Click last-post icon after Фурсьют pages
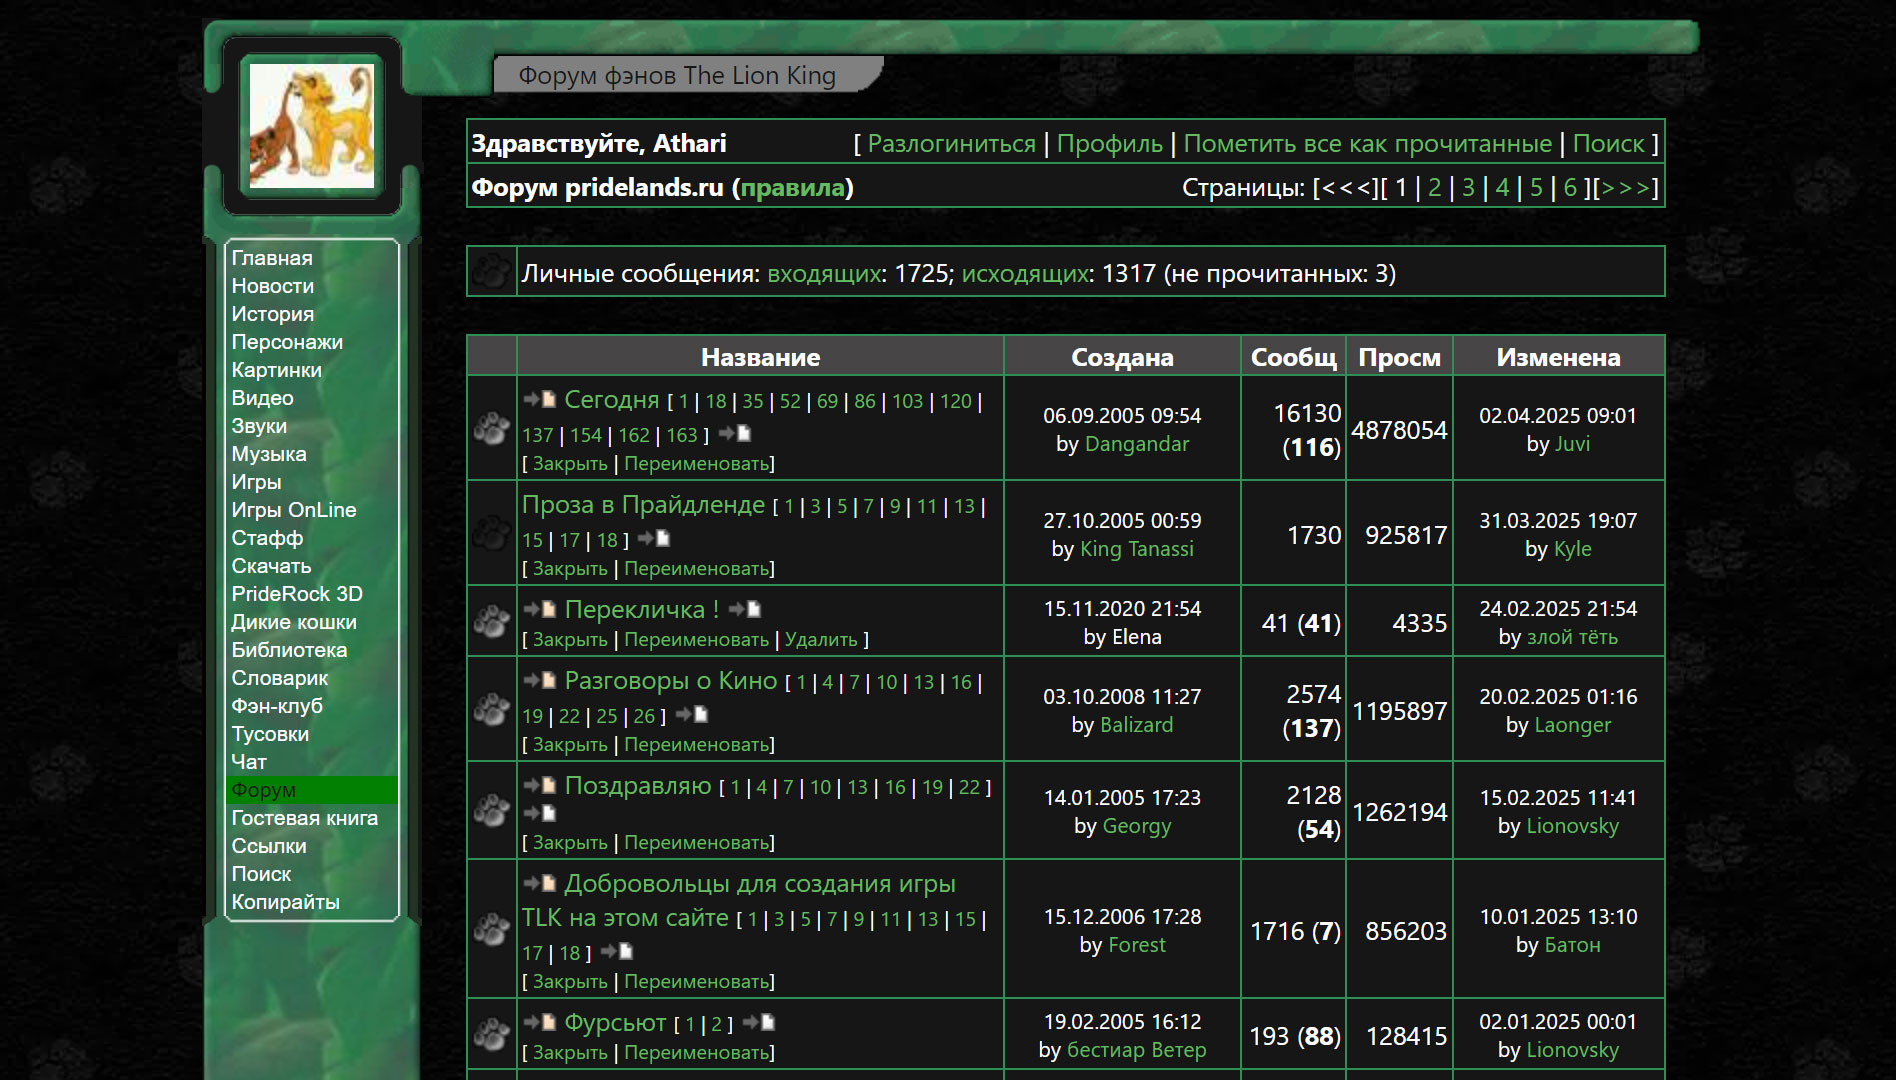This screenshot has width=1896, height=1080. (759, 1023)
